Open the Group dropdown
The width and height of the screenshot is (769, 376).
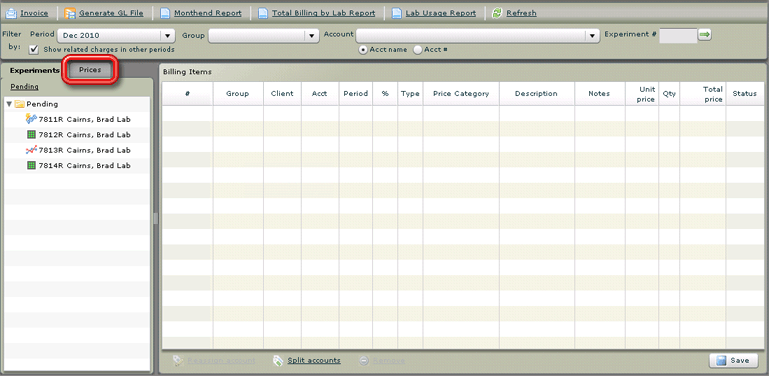[x=264, y=35]
